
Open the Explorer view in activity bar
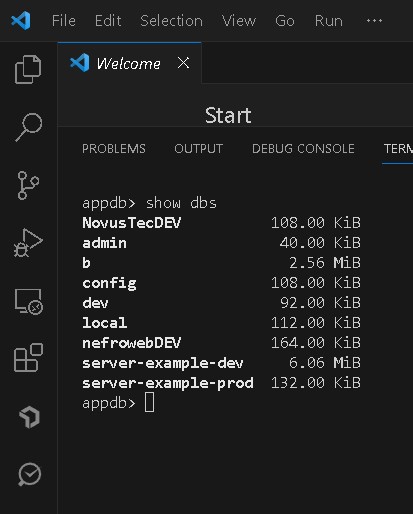[x=28, y=69]
